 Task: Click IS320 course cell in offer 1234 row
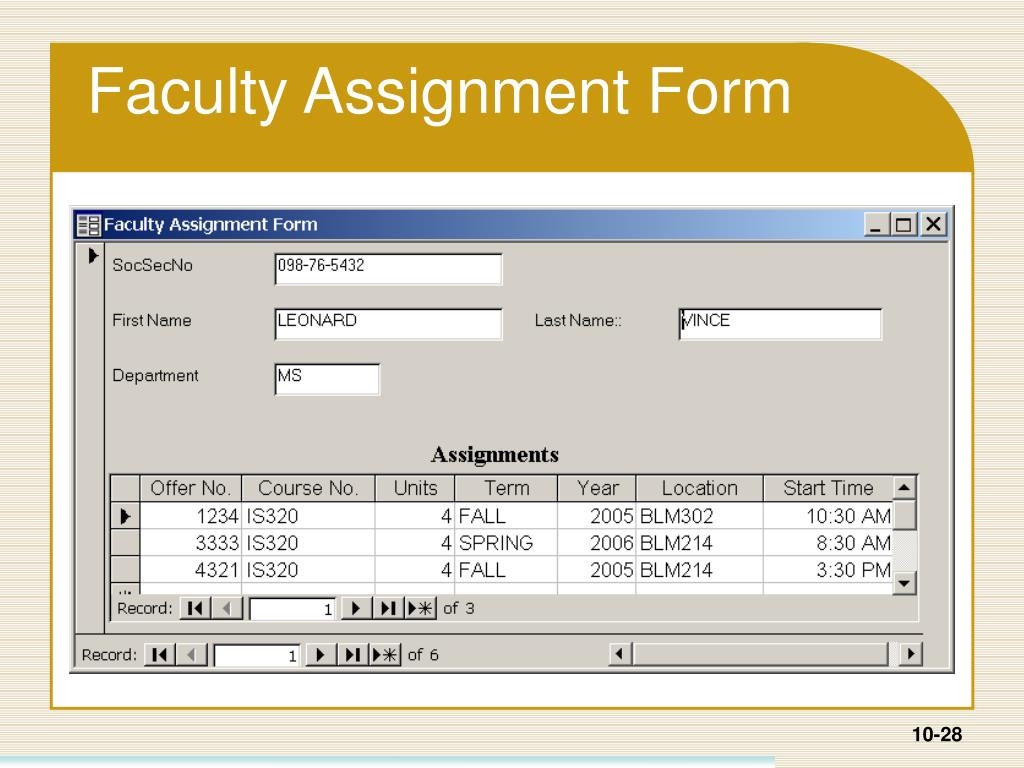click(x=308, y=517)
